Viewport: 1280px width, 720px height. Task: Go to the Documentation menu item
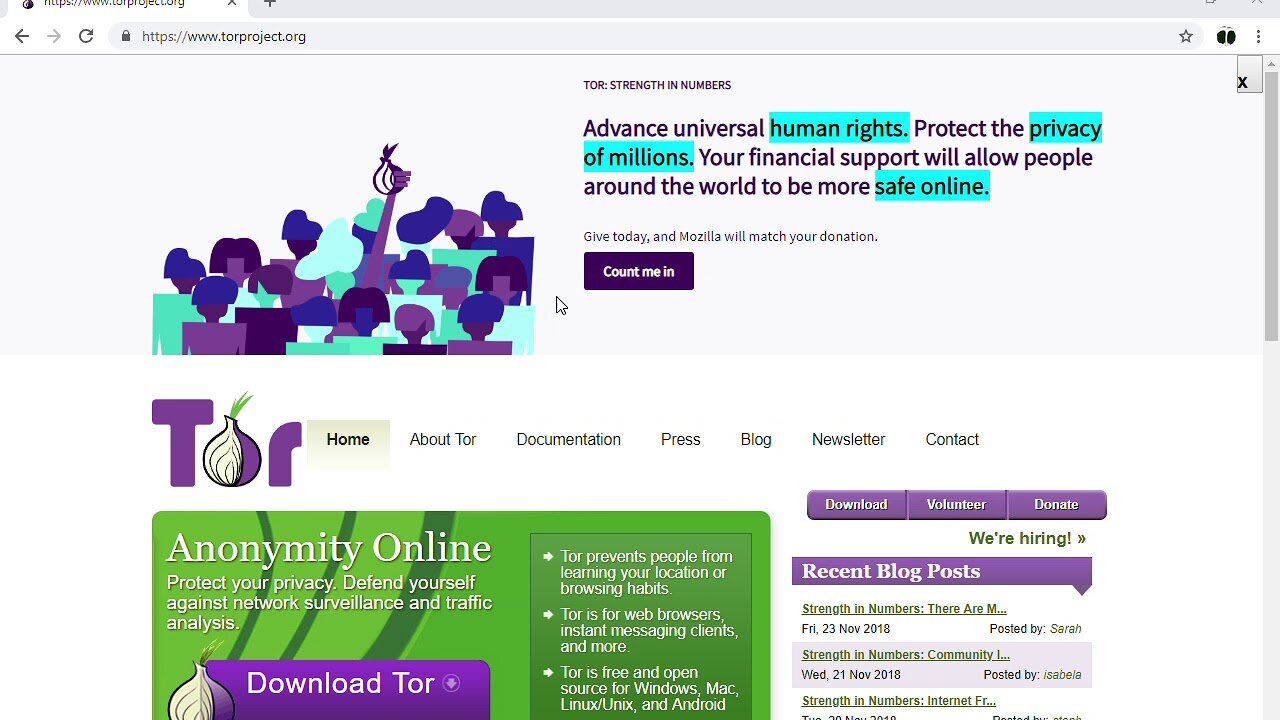point(568,439)
